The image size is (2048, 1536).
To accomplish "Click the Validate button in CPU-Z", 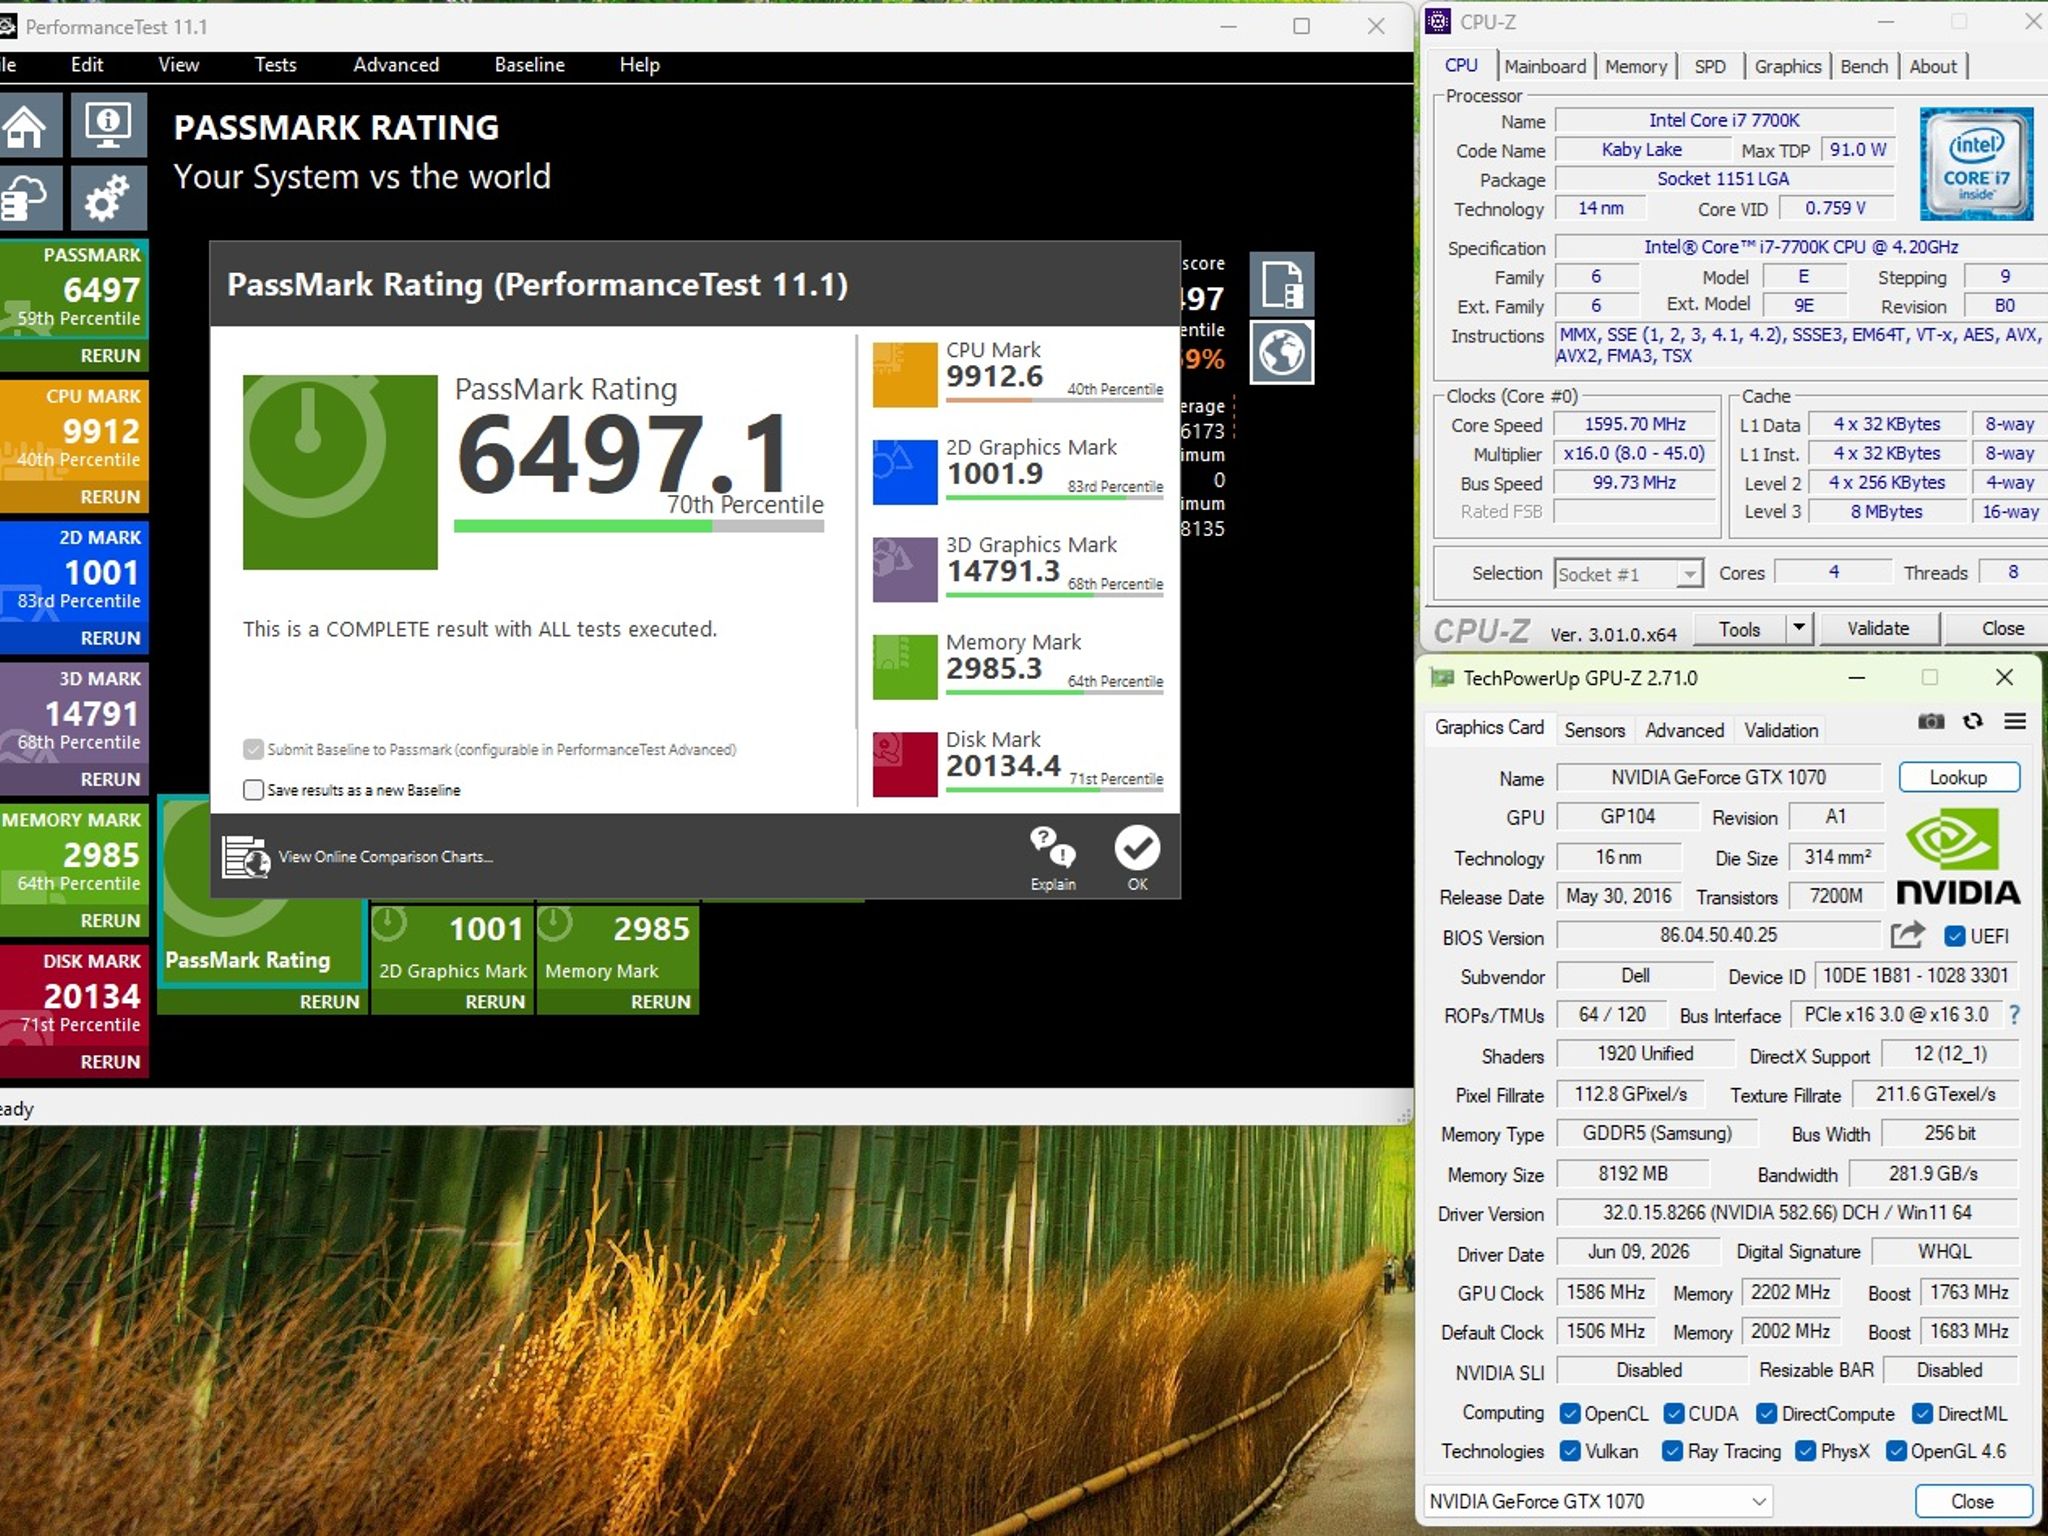I will click(1878, 628).
